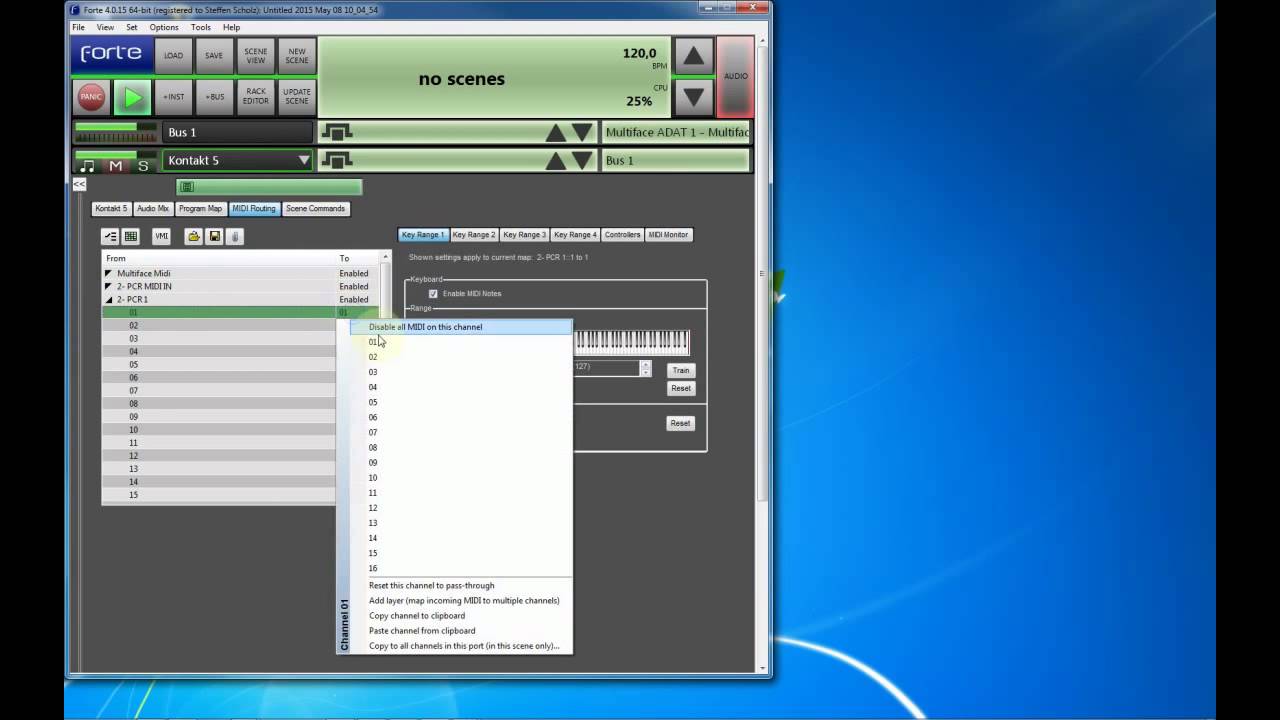The width and height of the screenshot is (1280, 720).
Task: Open the Options menu
Action: tap(164, 27)
